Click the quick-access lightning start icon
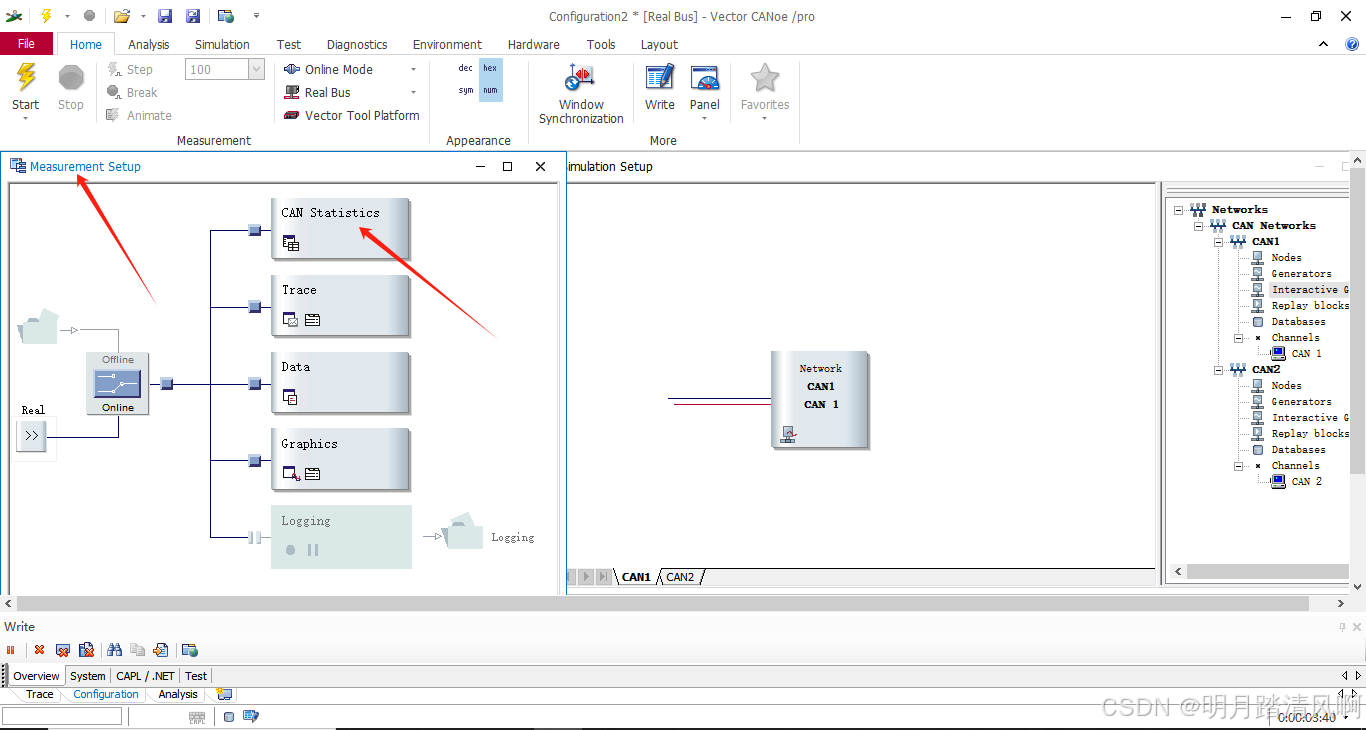 click(46, 16)
